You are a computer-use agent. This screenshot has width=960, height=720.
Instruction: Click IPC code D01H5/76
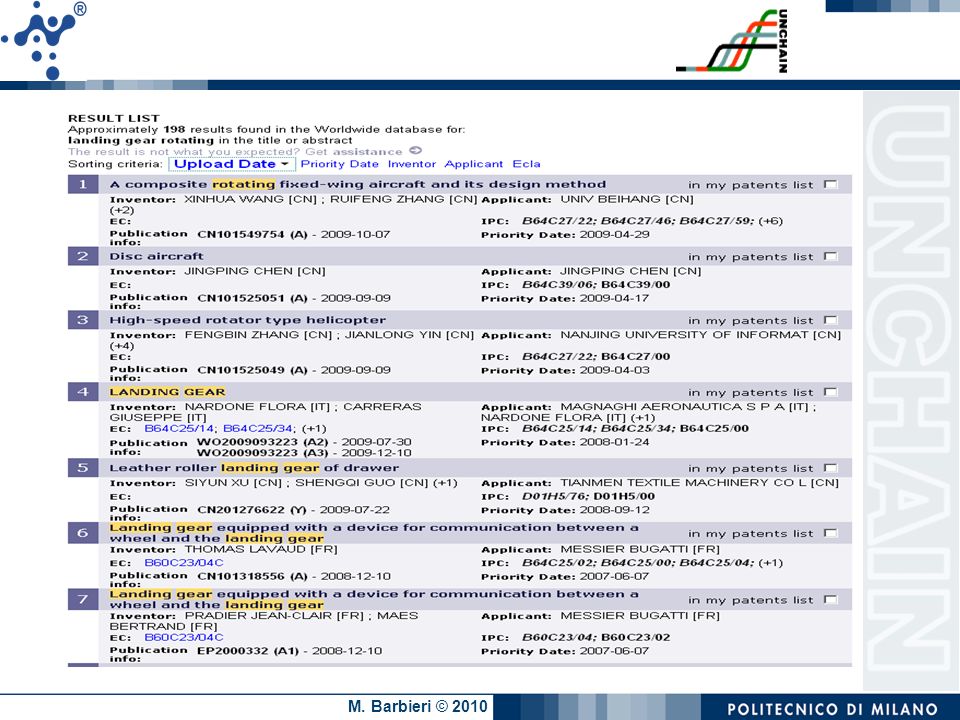555,496
